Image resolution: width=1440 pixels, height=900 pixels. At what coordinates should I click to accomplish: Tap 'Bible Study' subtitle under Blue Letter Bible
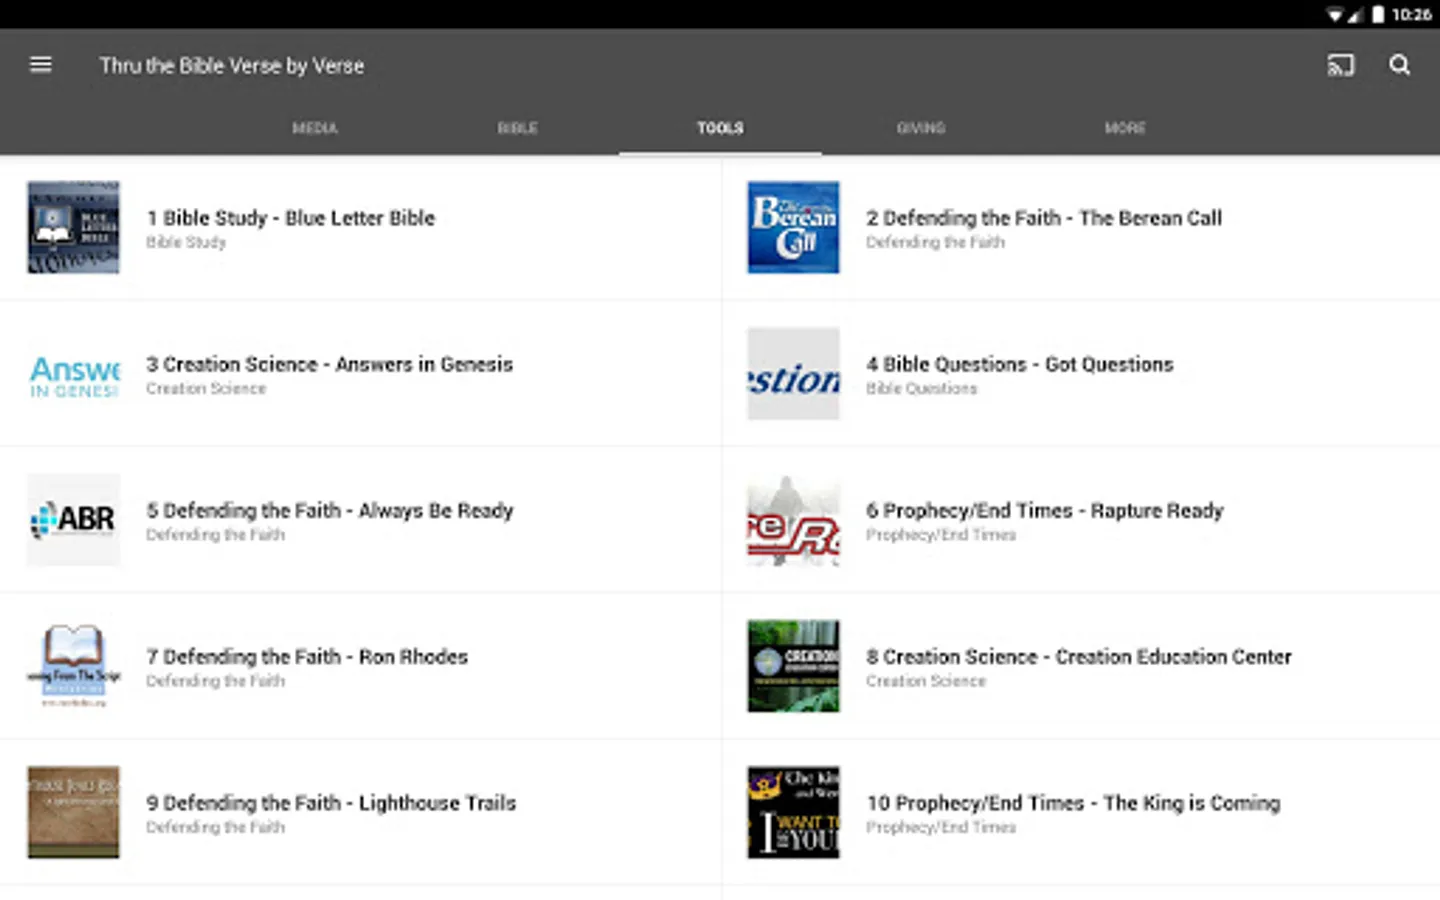coord(186,242)
